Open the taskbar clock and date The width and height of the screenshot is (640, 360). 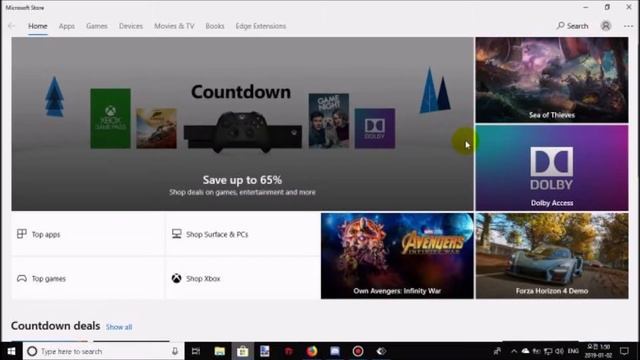click(598, 351)
